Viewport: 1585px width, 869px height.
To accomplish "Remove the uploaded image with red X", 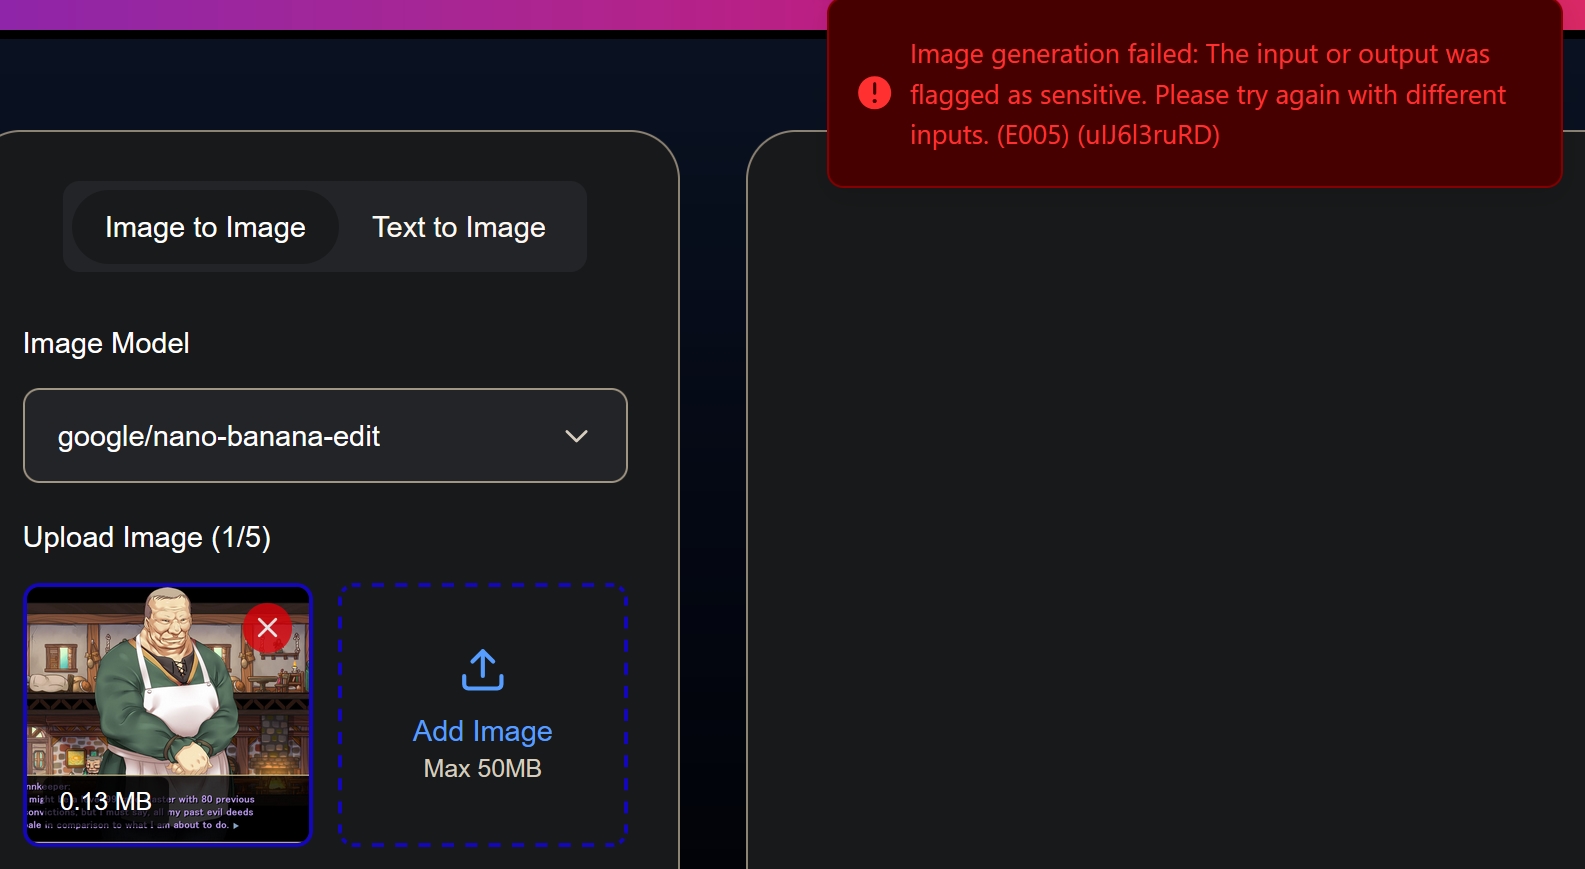I will coord(267,628).
